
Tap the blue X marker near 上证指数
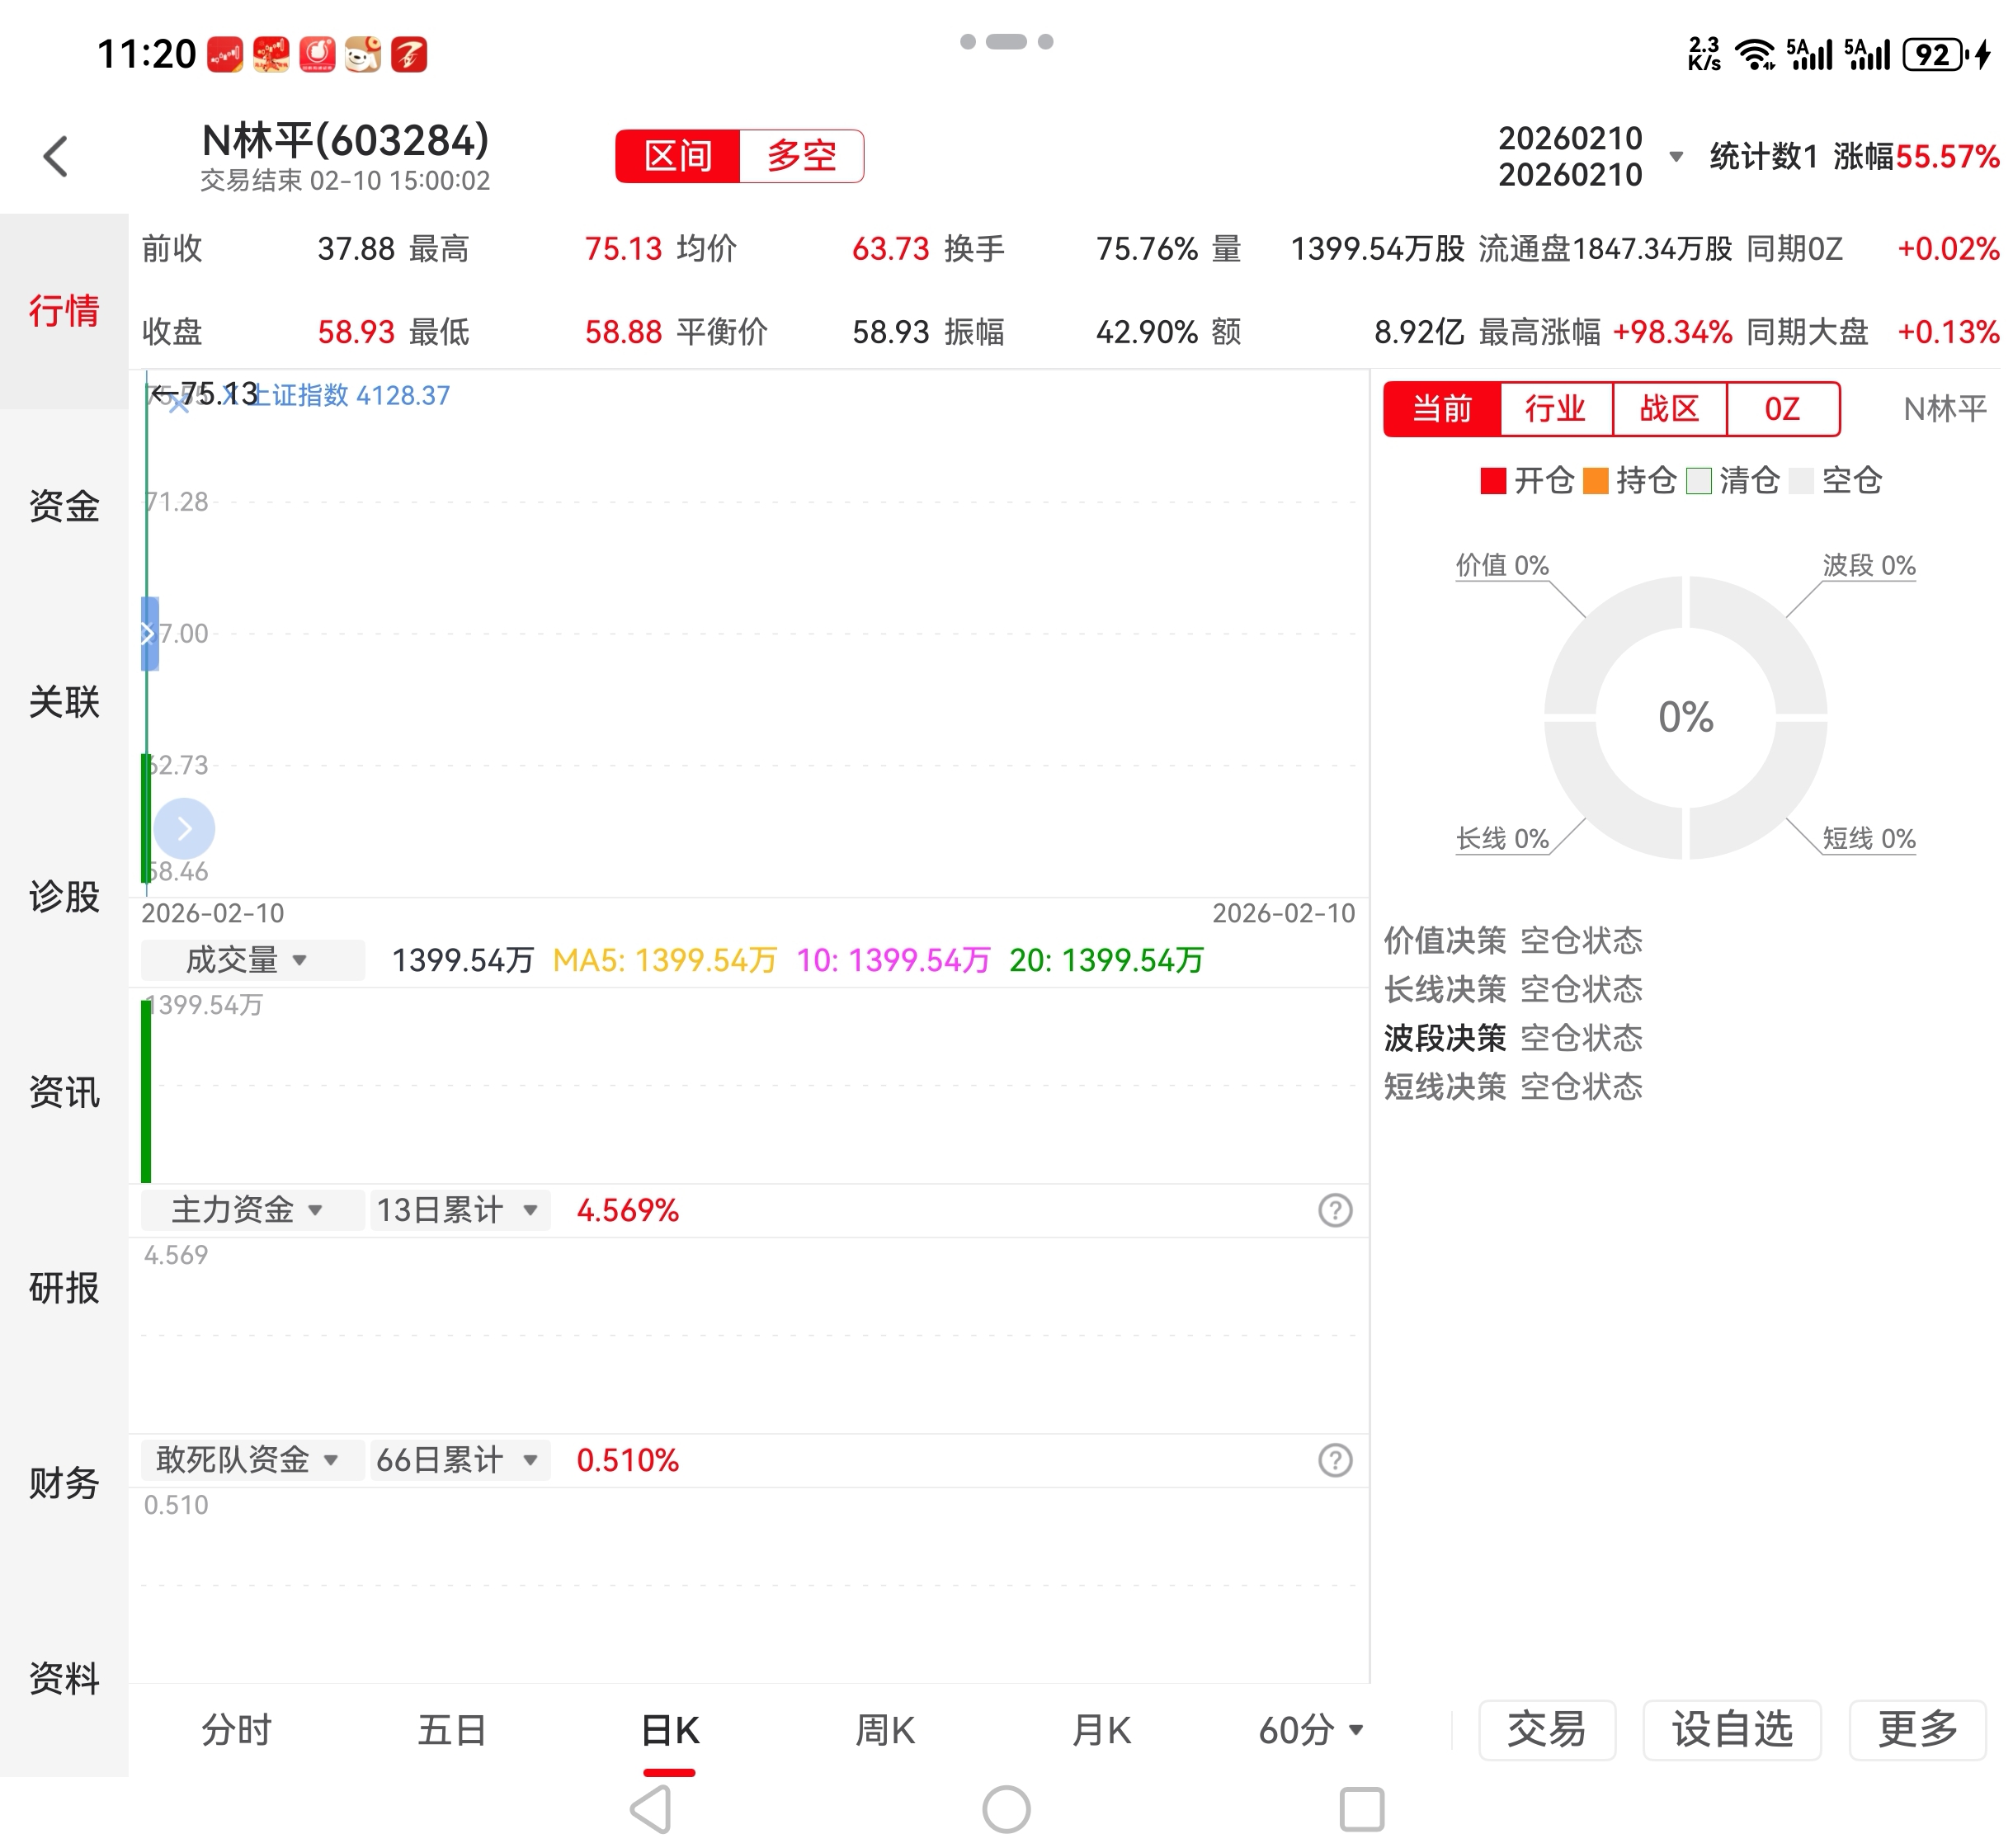179,404
